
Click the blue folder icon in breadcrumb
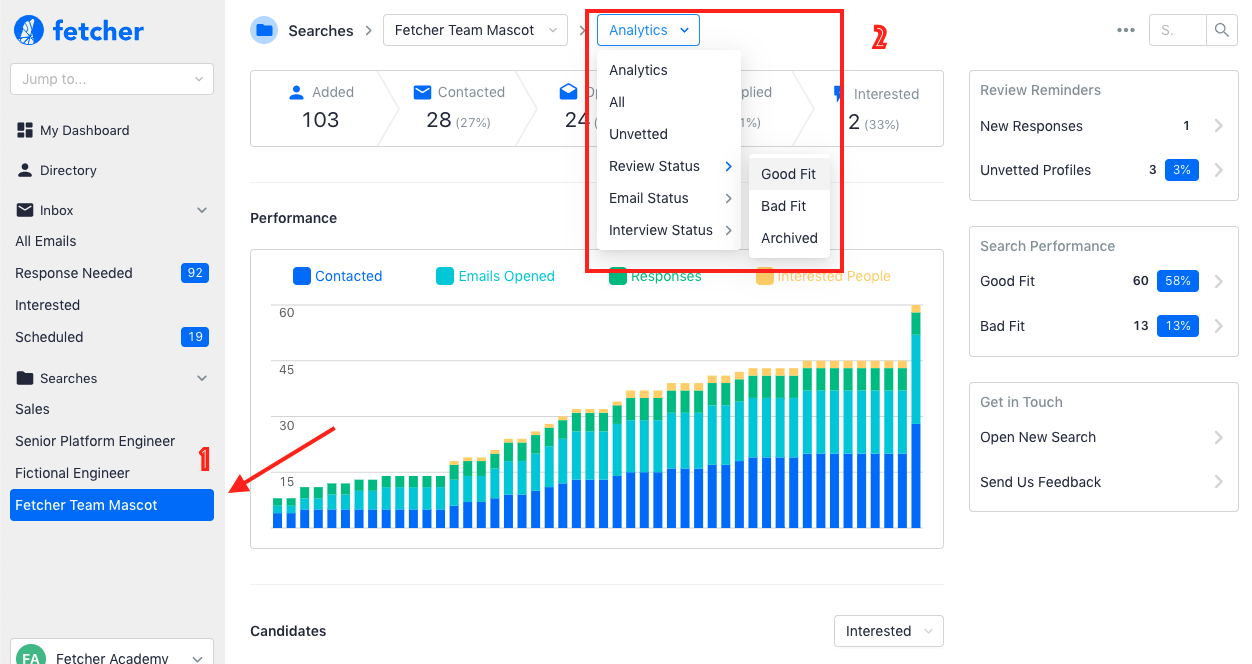tap(264, 30)
